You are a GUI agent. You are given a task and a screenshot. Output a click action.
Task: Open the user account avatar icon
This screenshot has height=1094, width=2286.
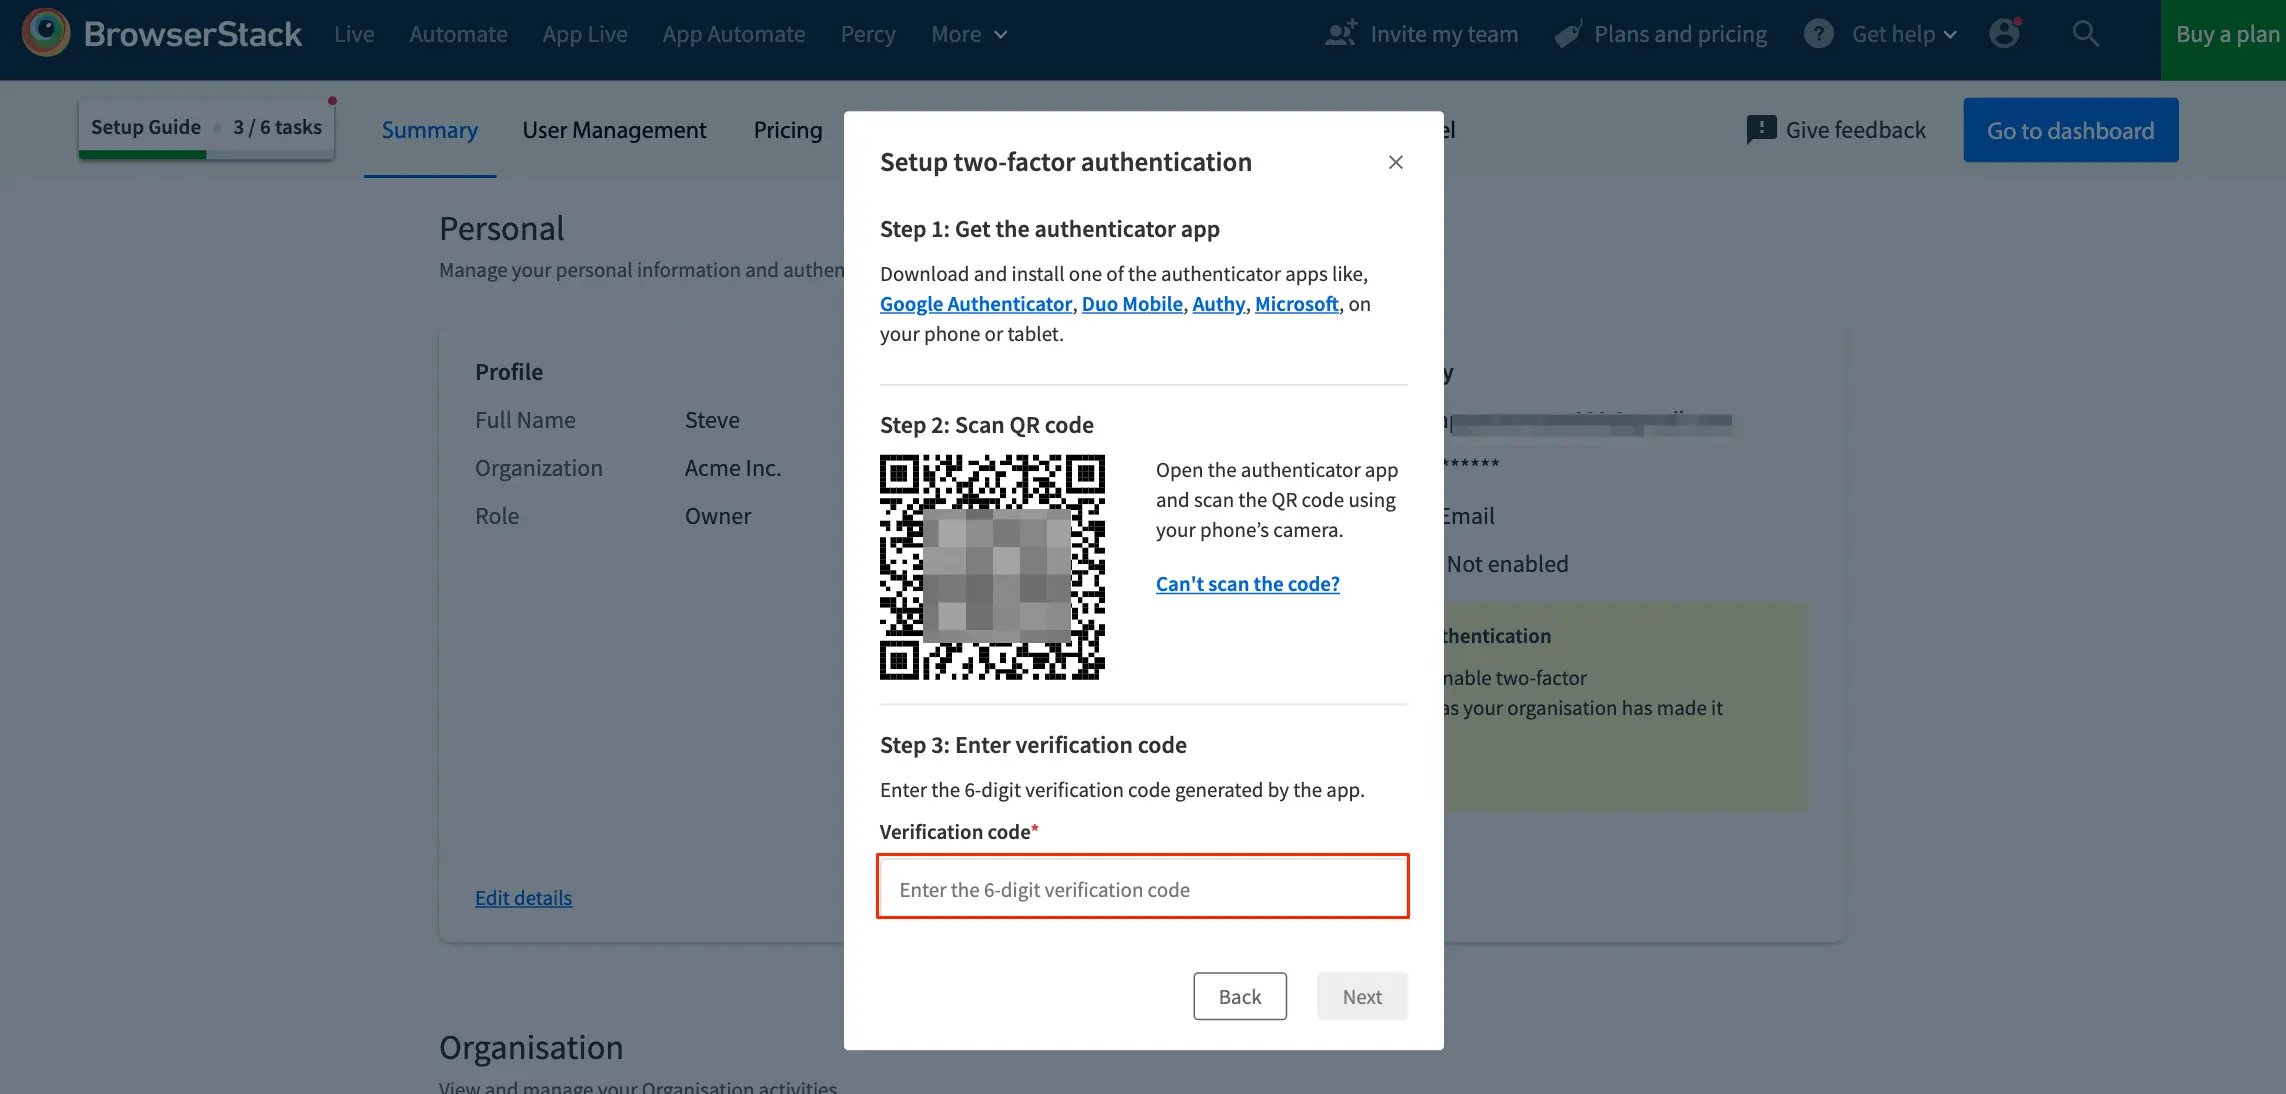coord(2004,34)
